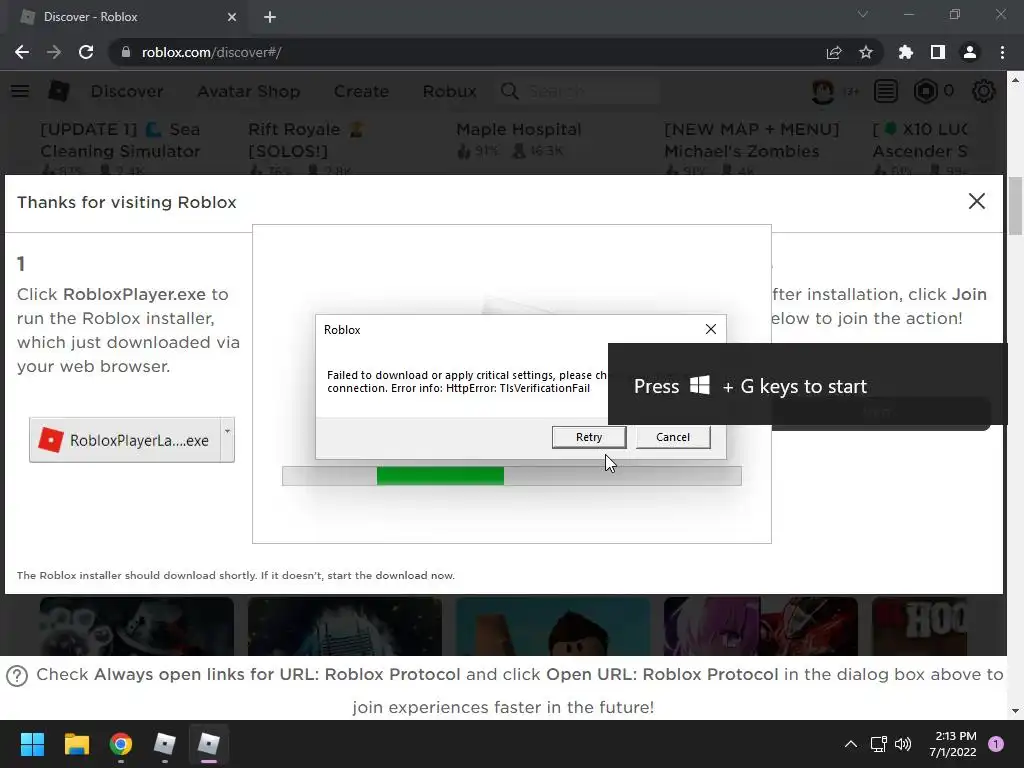Open the volume tray icon

point(903,744)
